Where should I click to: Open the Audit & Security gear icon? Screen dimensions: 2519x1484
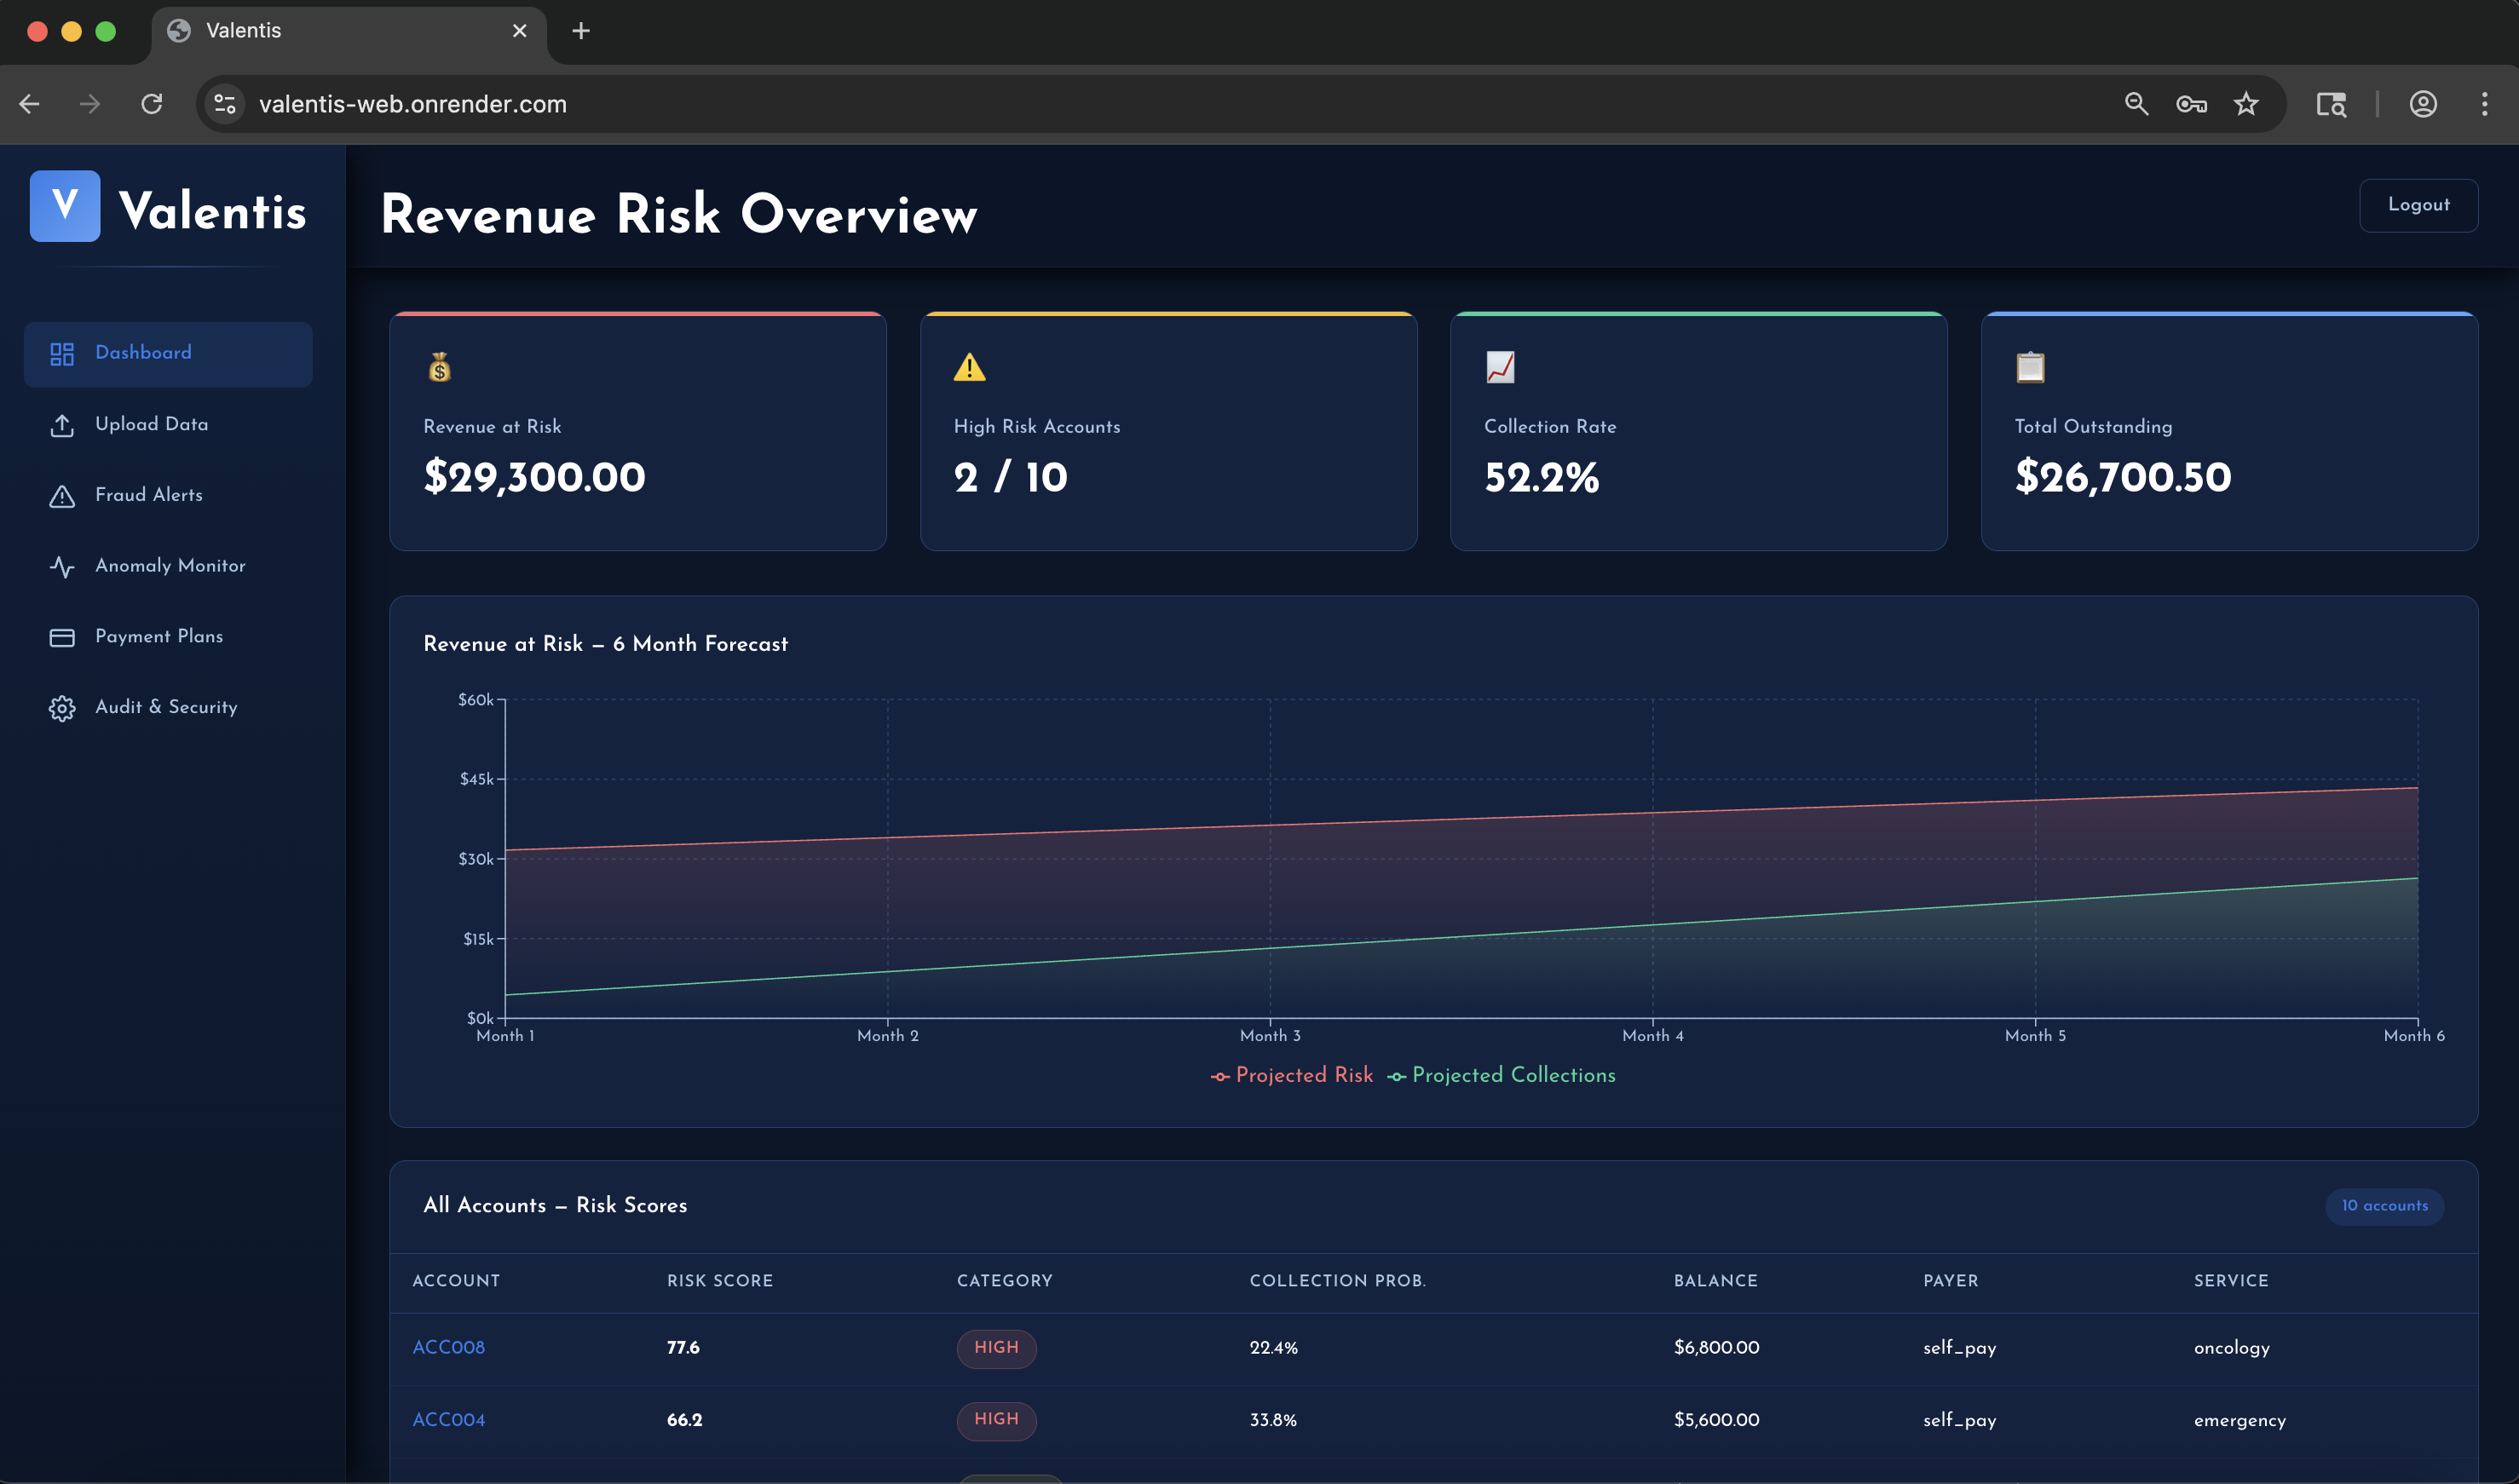(62, 708)
